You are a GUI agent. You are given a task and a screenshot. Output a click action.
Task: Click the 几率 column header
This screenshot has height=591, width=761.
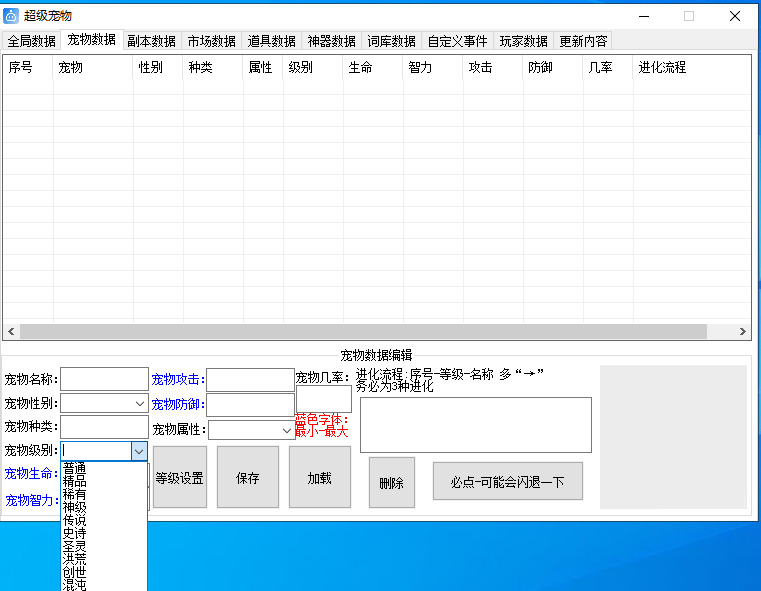coord(608,67)
